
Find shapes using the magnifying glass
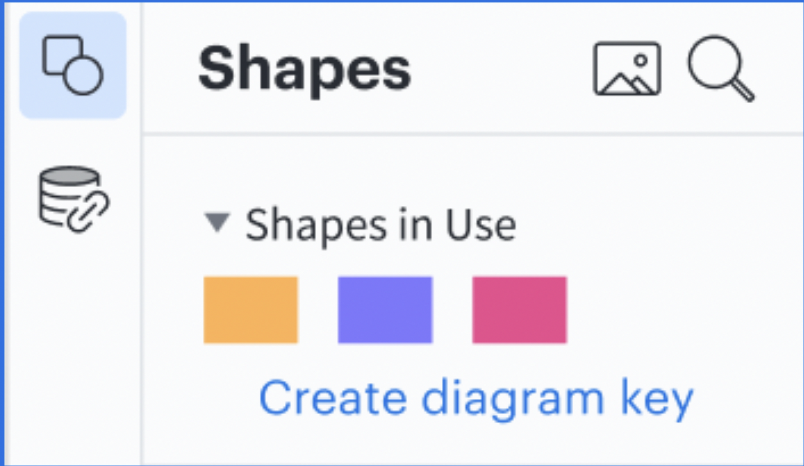(x=721, y=68)
